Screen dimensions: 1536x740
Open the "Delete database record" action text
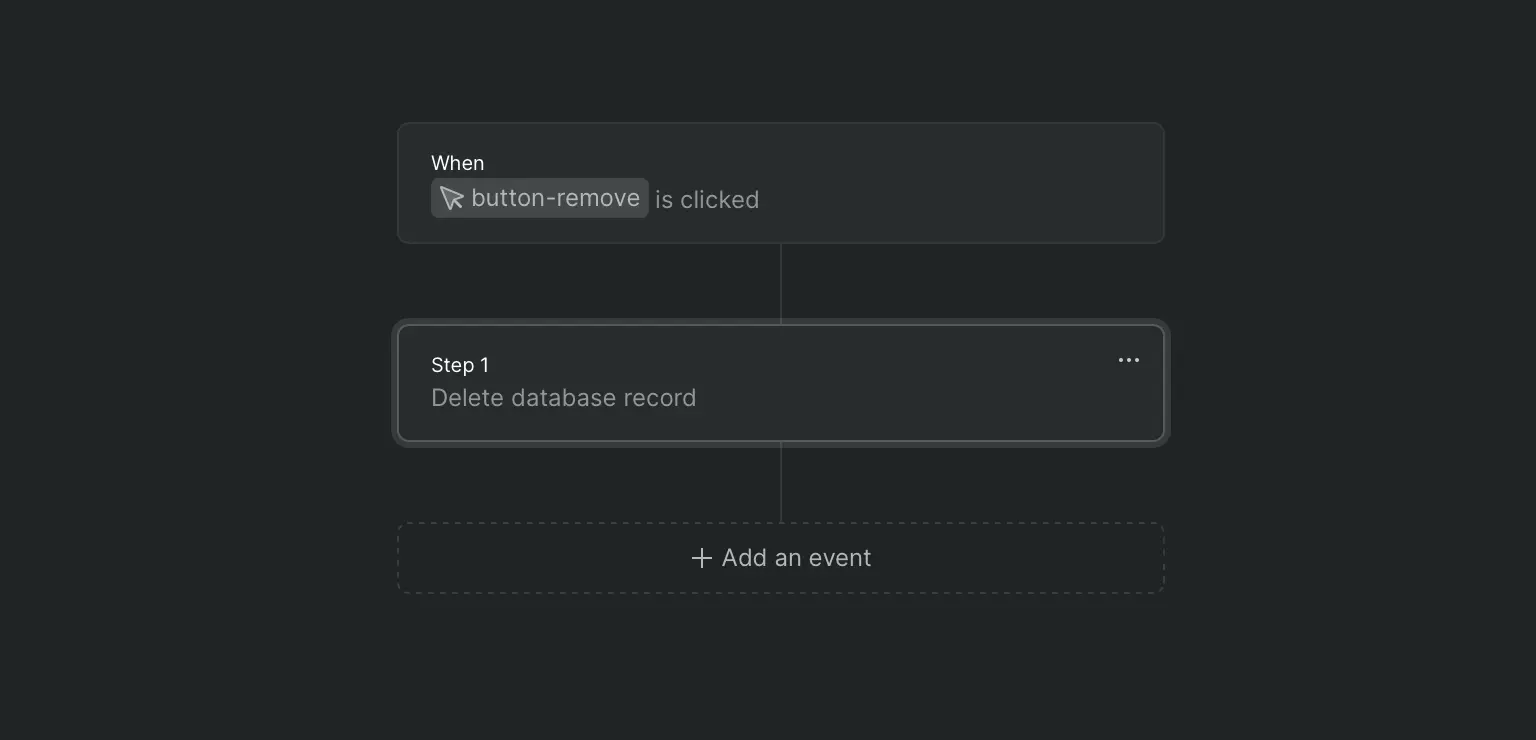pyautogui.click(x=564, y=398)
